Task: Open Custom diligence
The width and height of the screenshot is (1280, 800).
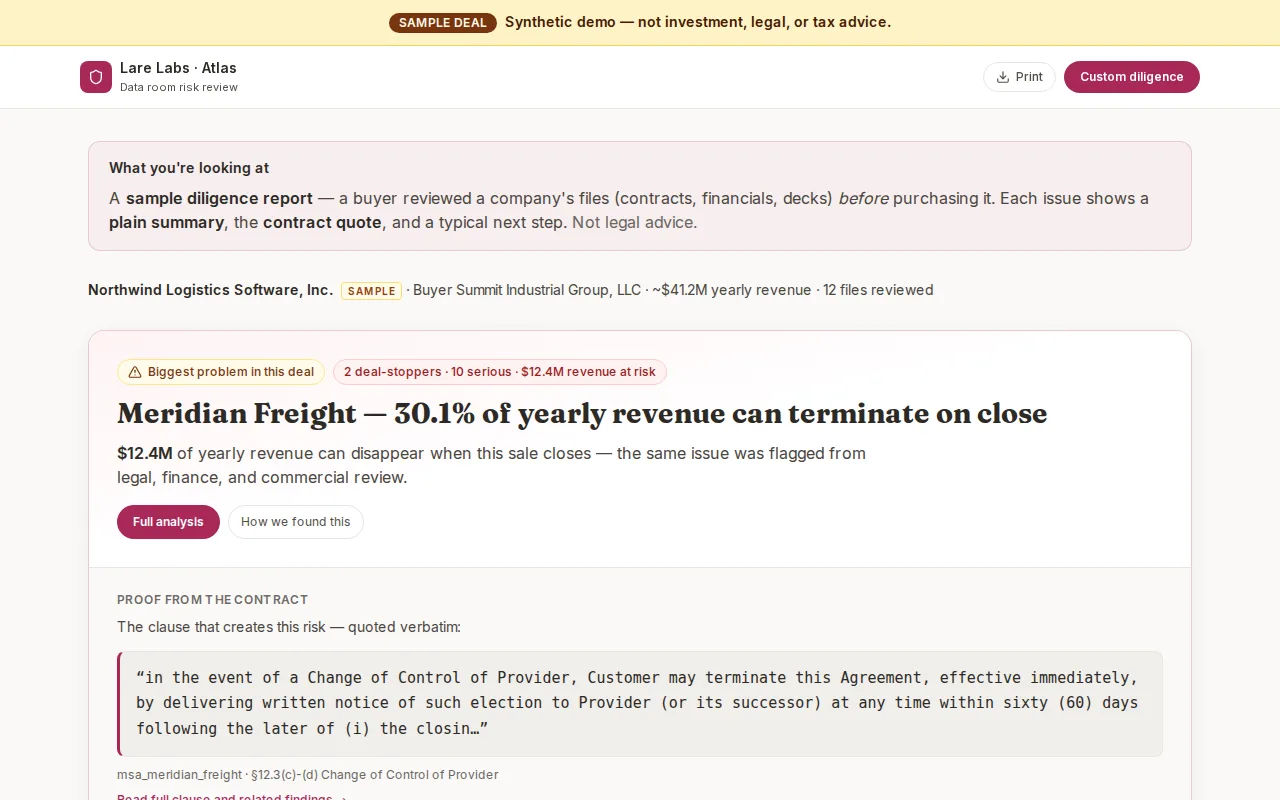Action: pos(1132,77)
